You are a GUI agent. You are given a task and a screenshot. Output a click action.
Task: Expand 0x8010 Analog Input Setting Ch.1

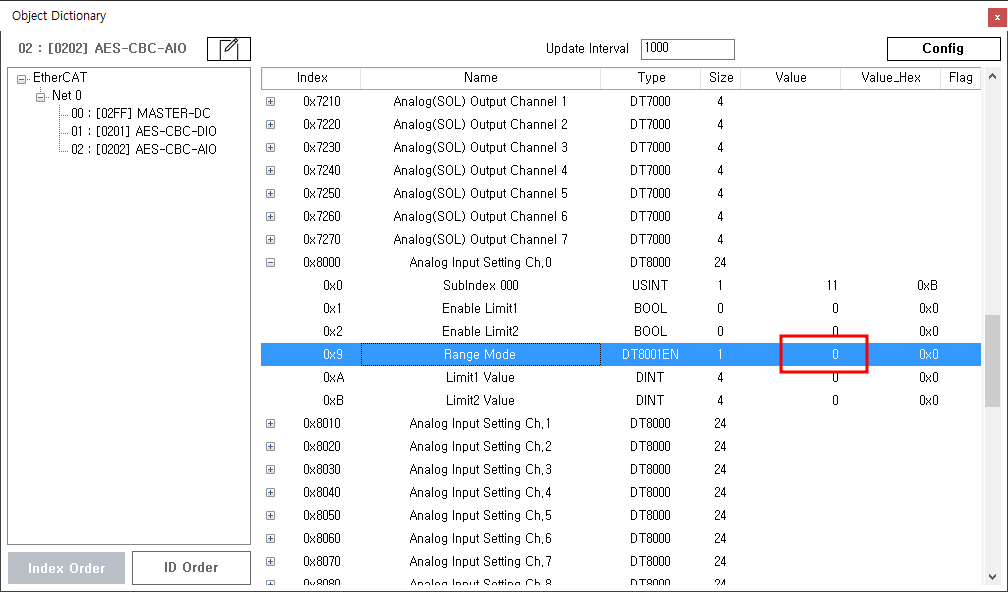(x=270, y=424)
